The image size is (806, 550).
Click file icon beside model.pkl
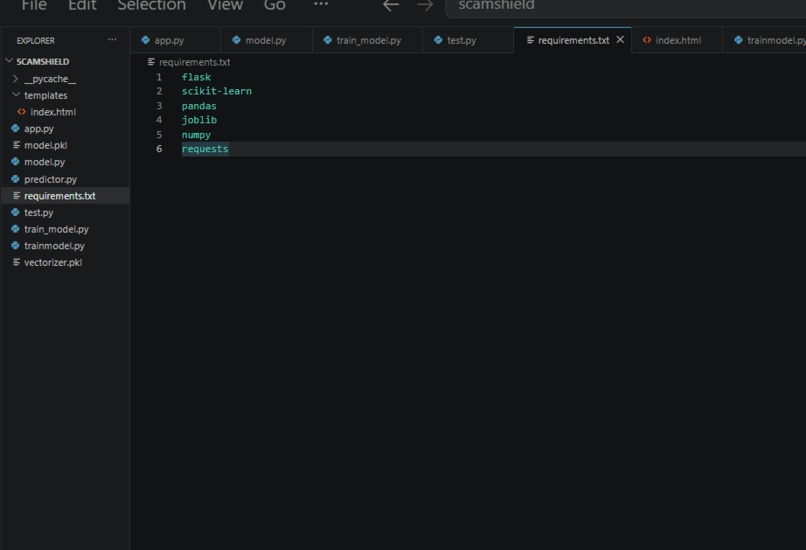click(16, 145)
